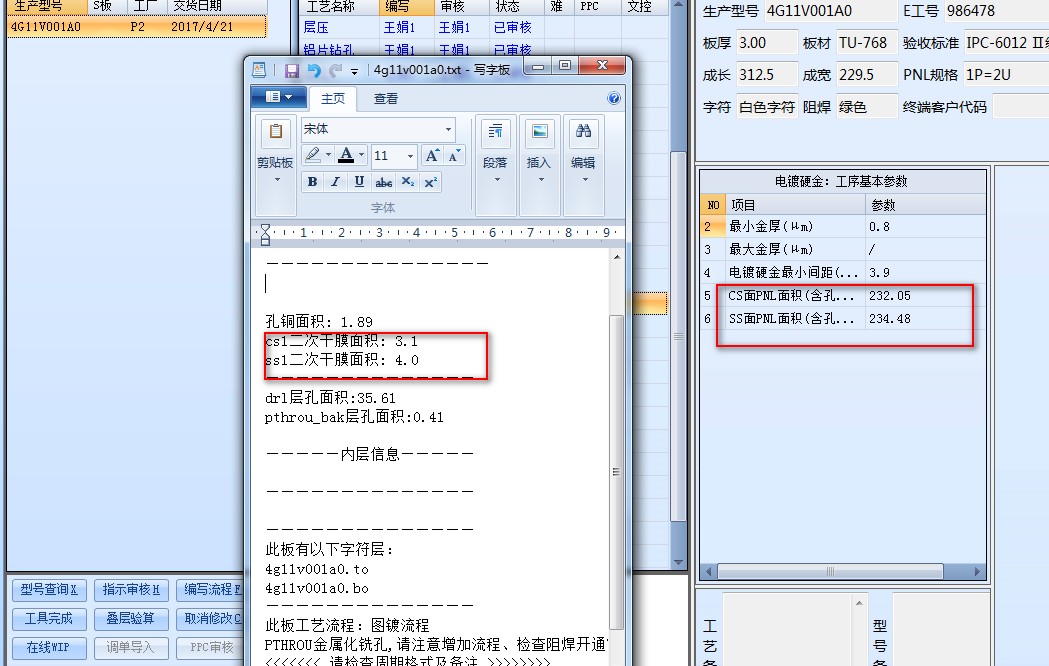
Task: Open the font size 11 dropdown
Action: click(410, 156)
